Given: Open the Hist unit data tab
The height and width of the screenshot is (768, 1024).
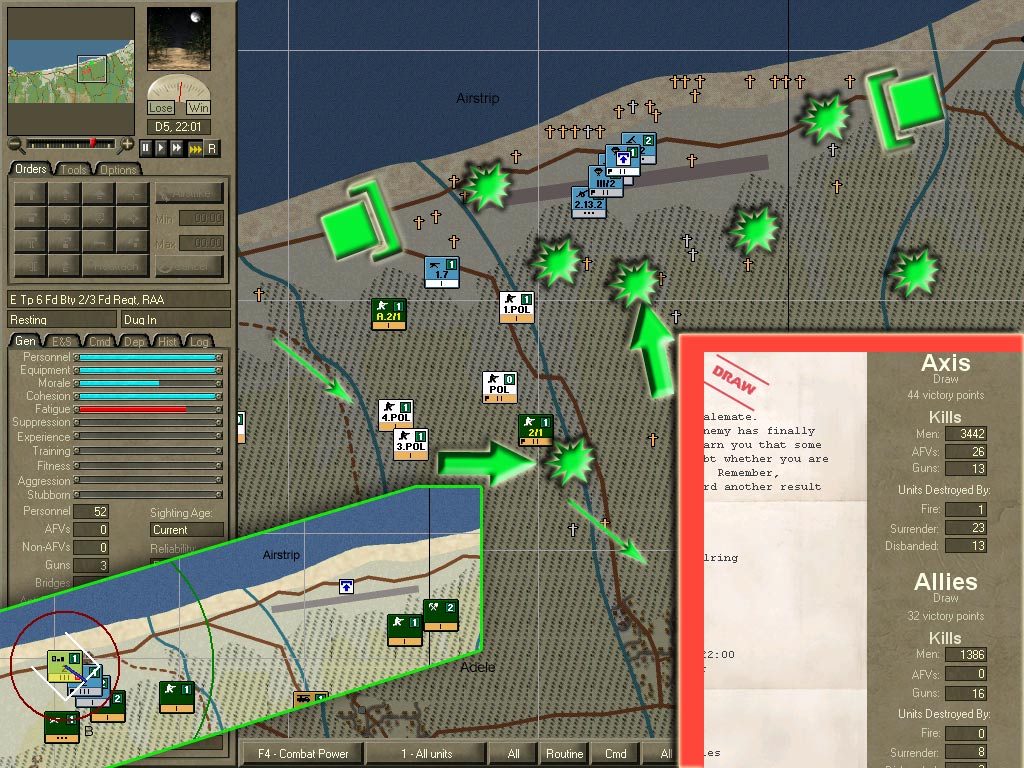Looking at the screenshot, I should tap(167, 342).
